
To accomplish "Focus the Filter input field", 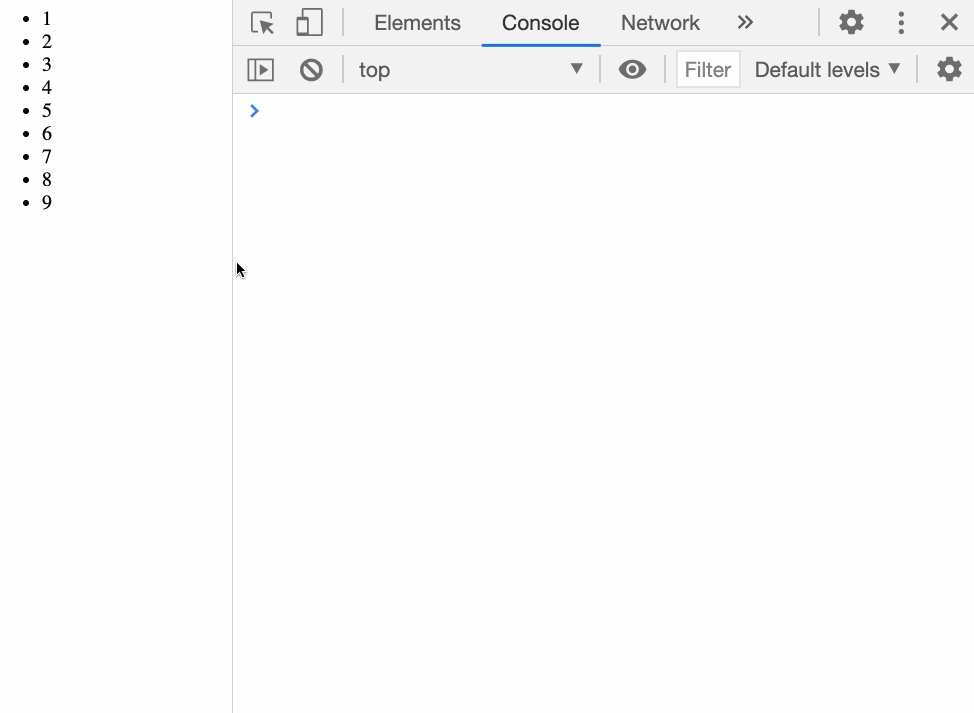I will 708,70.
